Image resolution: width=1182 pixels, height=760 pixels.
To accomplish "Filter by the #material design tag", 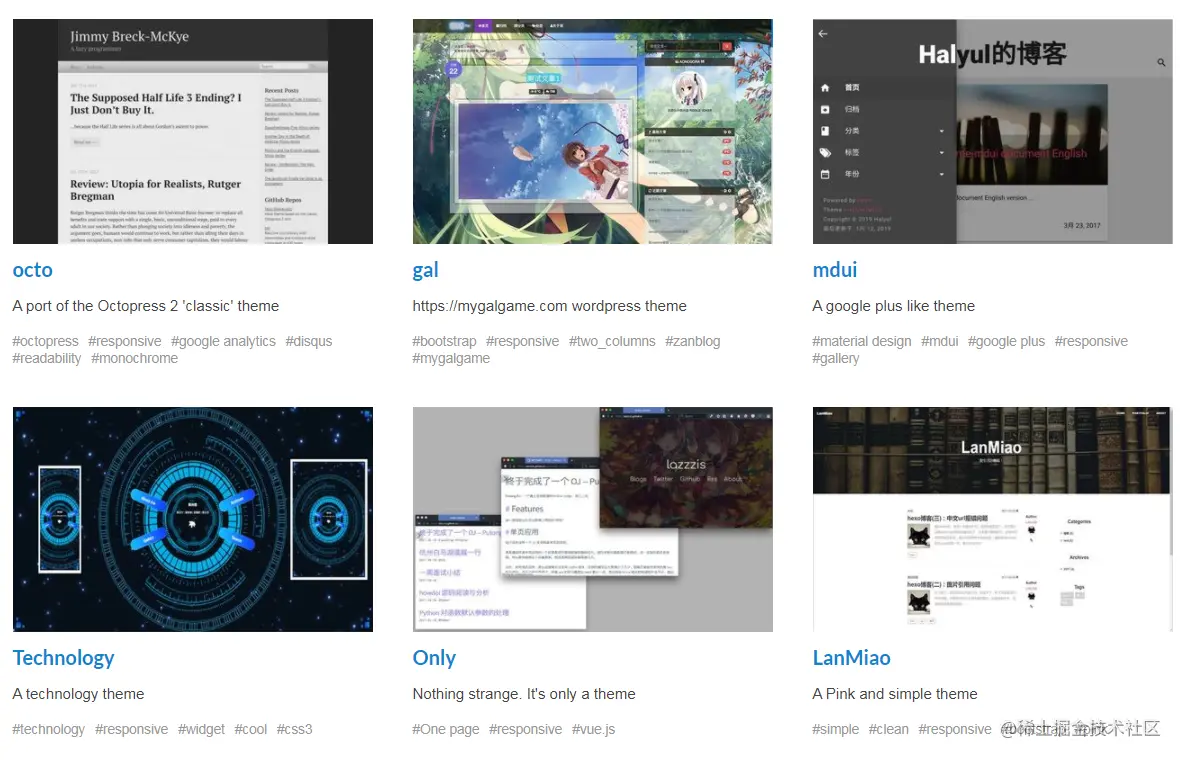I will [x=862, y=342].
